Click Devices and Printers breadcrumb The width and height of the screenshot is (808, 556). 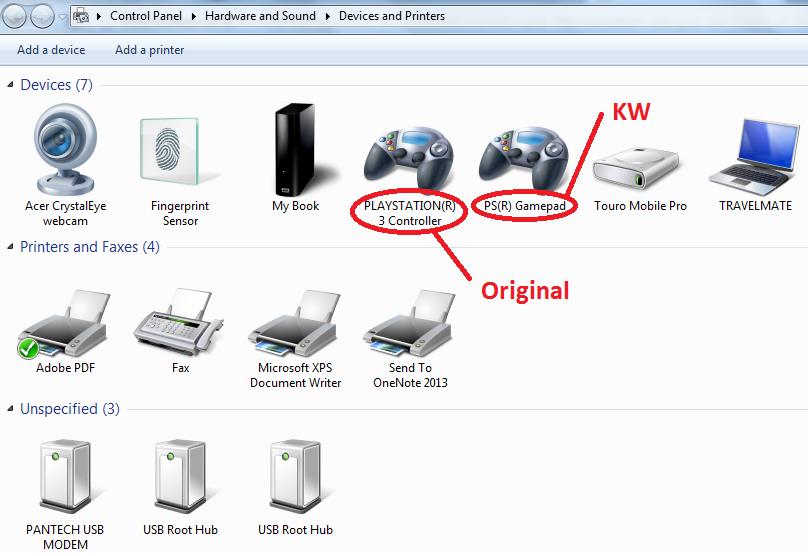pyautogui.click(x=392, y=16)
